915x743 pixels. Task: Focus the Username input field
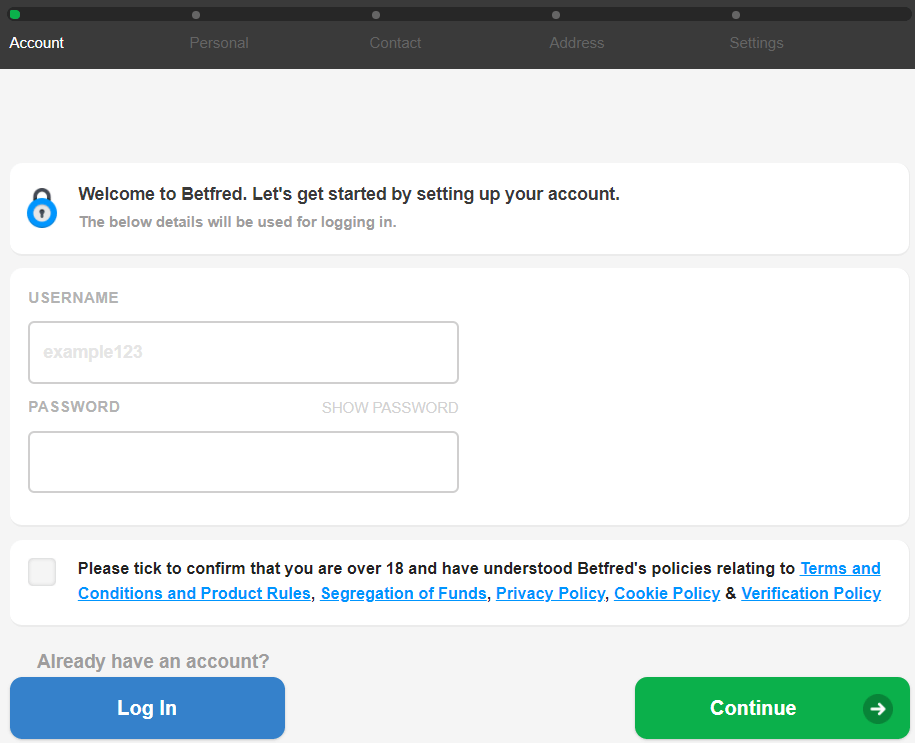coord(243,353)
